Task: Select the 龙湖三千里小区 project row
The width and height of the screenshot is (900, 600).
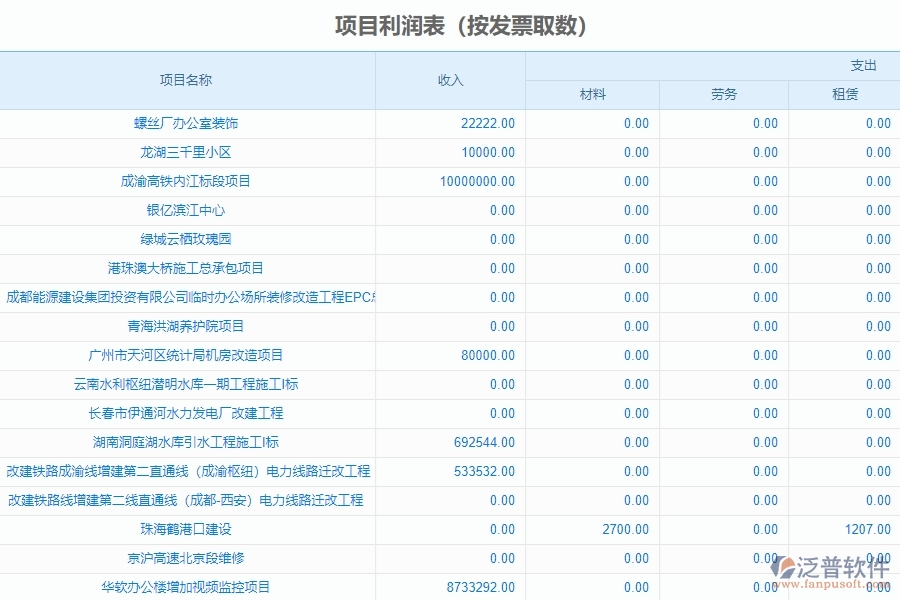Action: pos(187,152)
